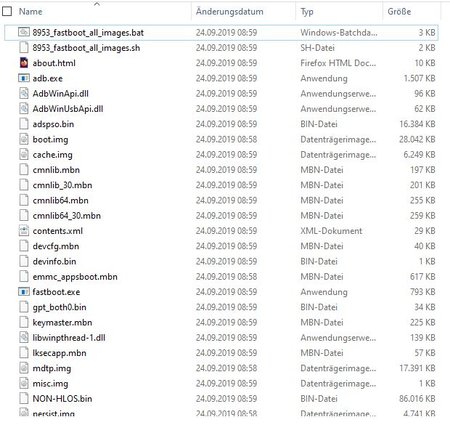Select the Firefox icon beside about.html

[x=24, y=63]
